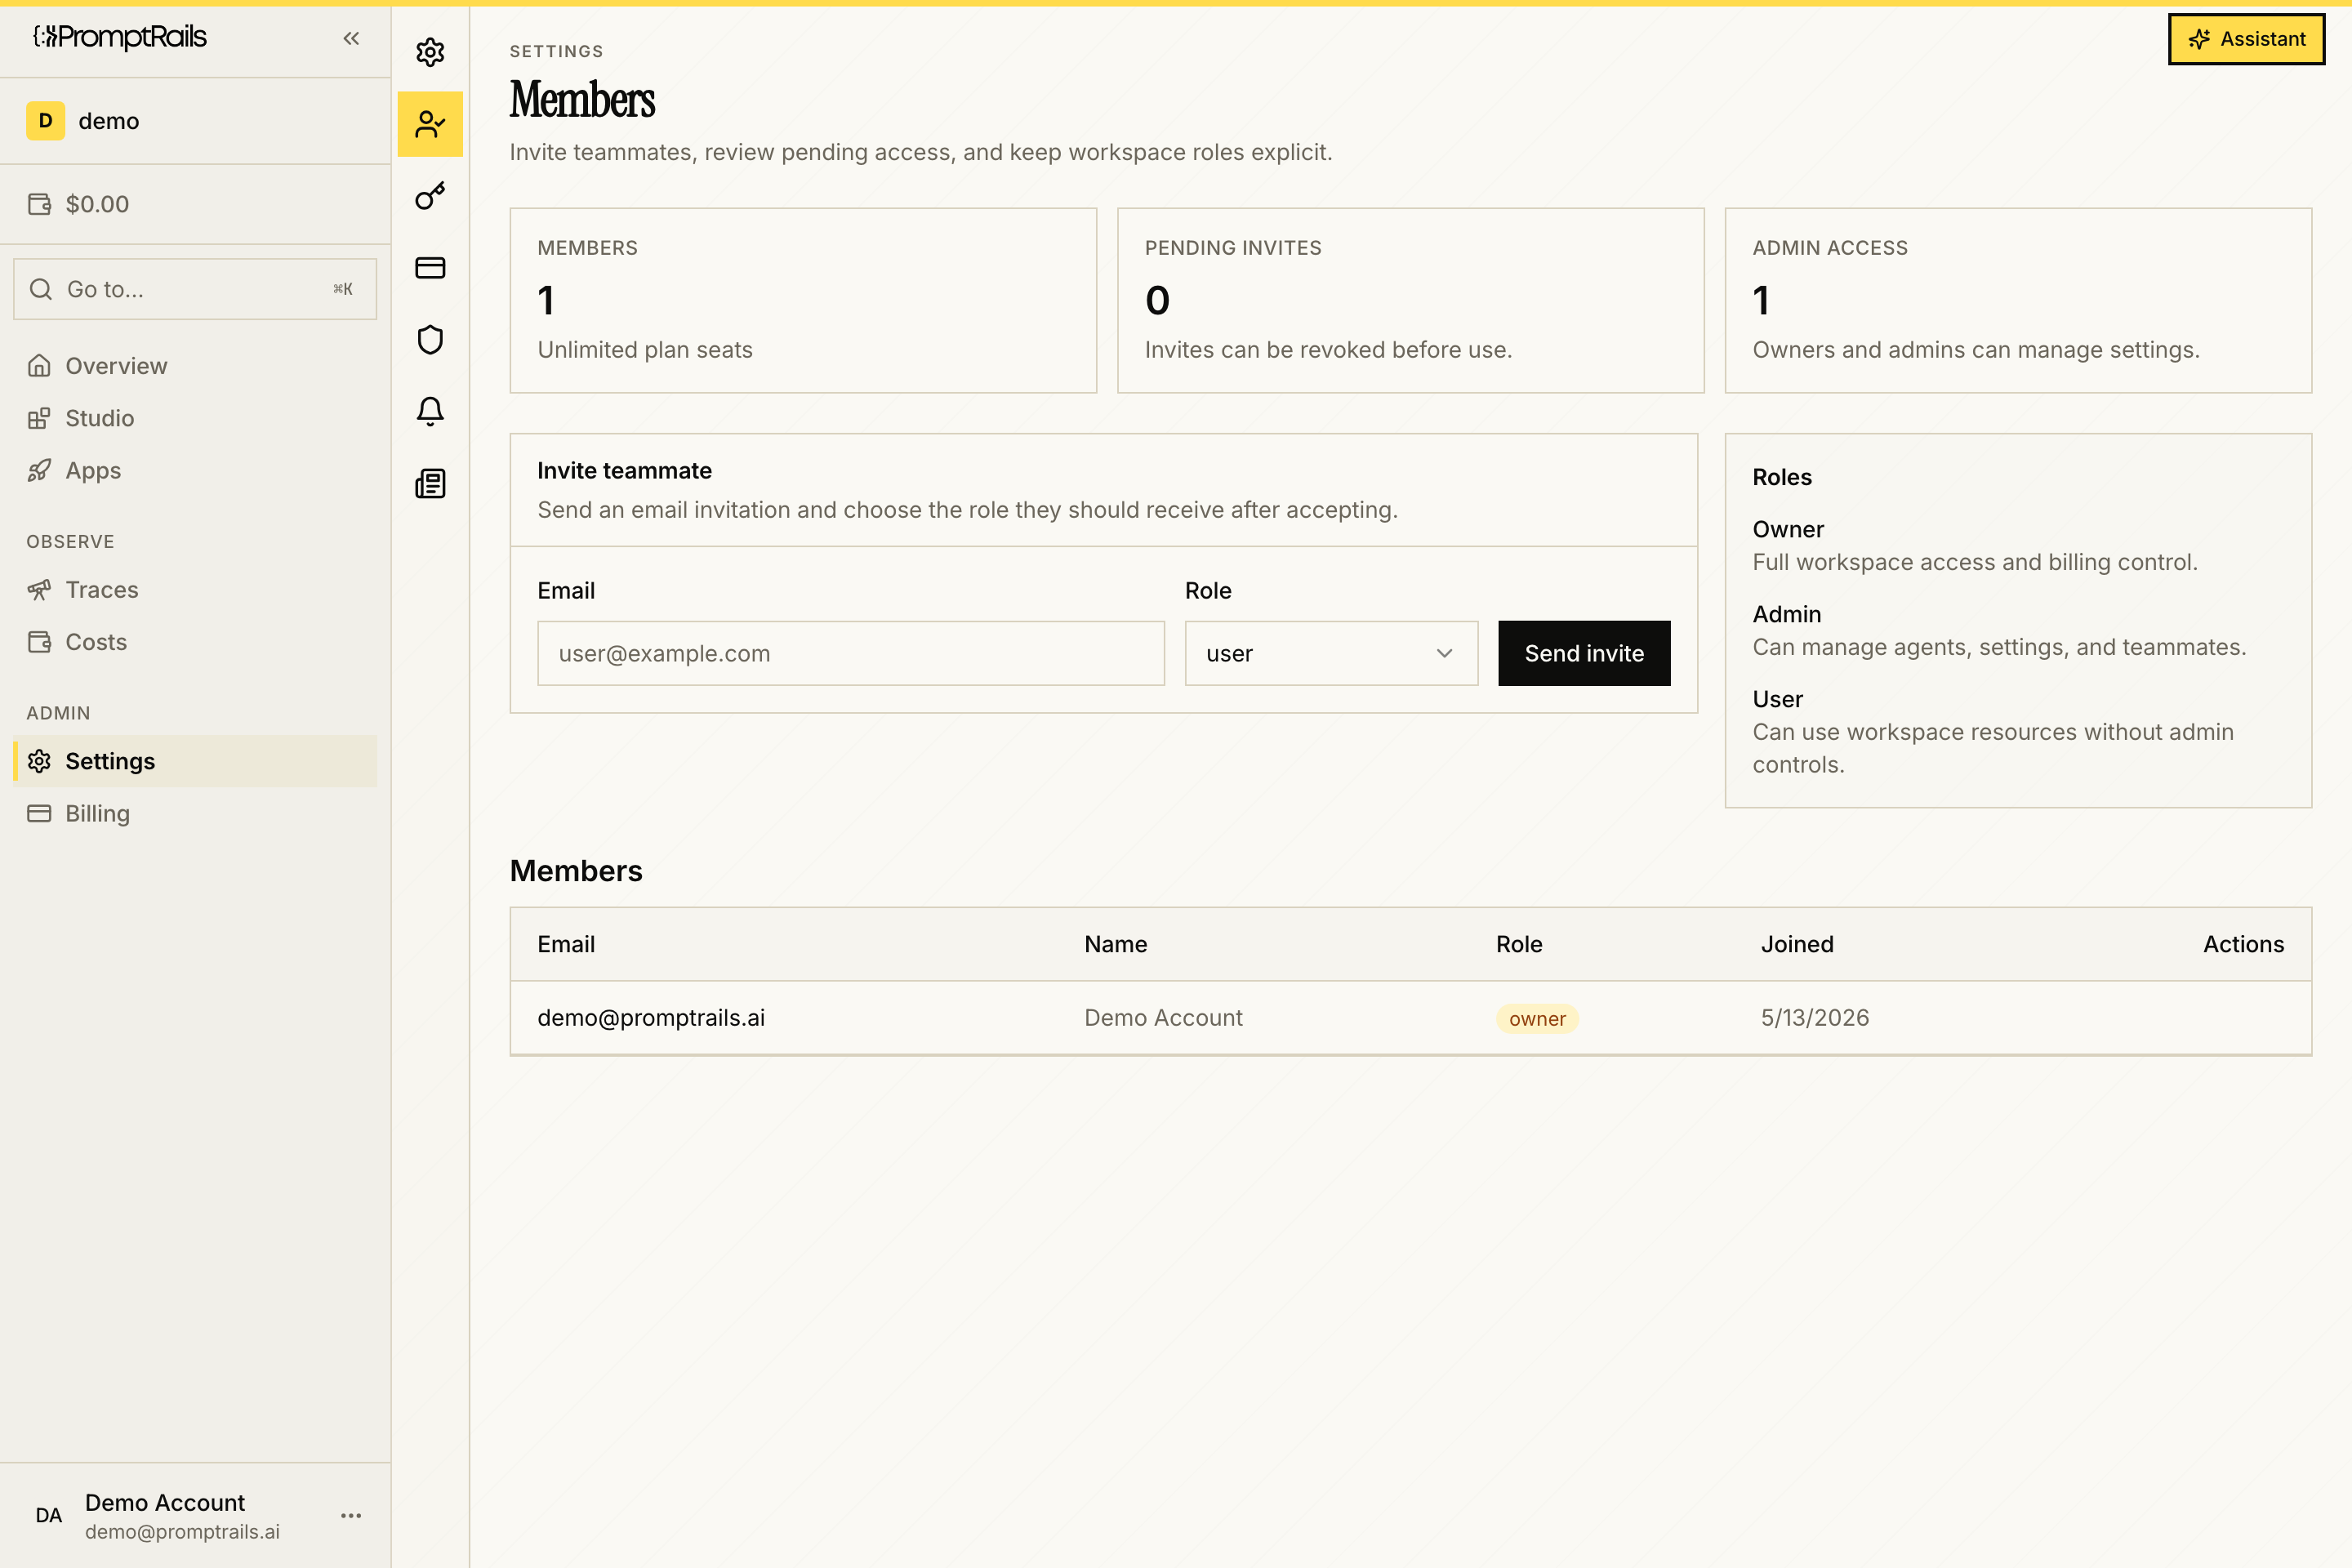Open the Role dropdown showing user
The width and height of the screenshot is (2352, 1568).
[1331, 653]
